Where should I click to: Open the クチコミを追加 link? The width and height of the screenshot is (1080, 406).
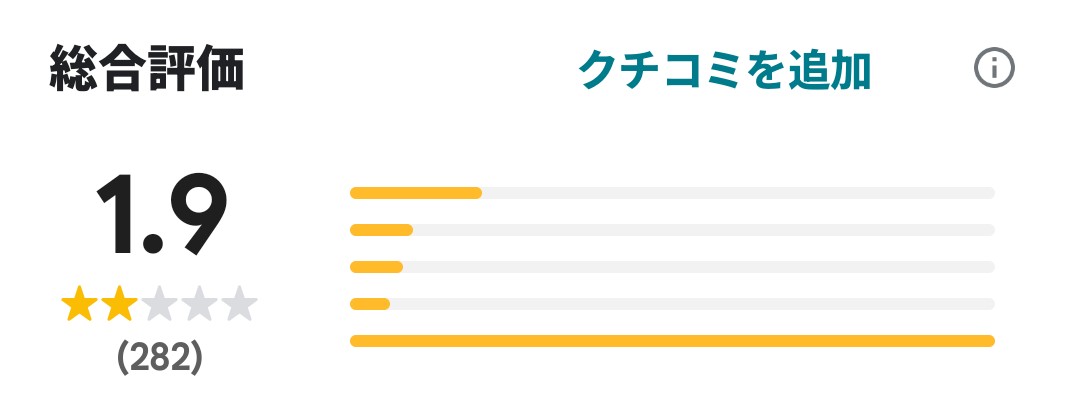(x=725, y=70)
